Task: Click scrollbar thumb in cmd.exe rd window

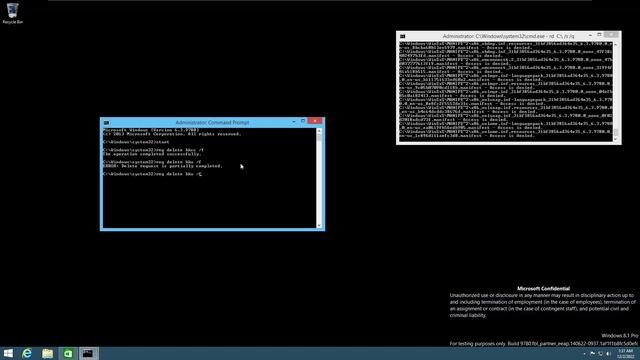Action: coord(616,132)
